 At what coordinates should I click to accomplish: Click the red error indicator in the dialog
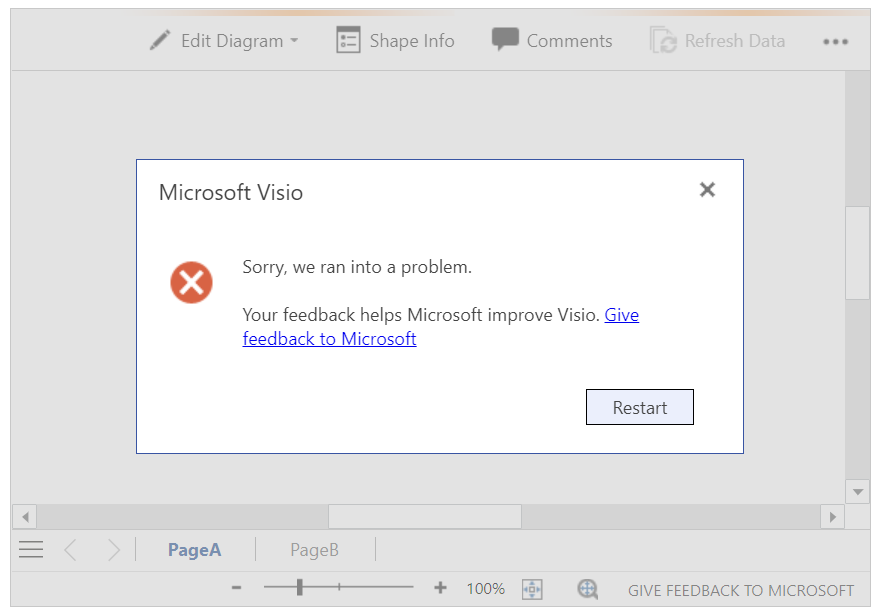click(191, 282)
